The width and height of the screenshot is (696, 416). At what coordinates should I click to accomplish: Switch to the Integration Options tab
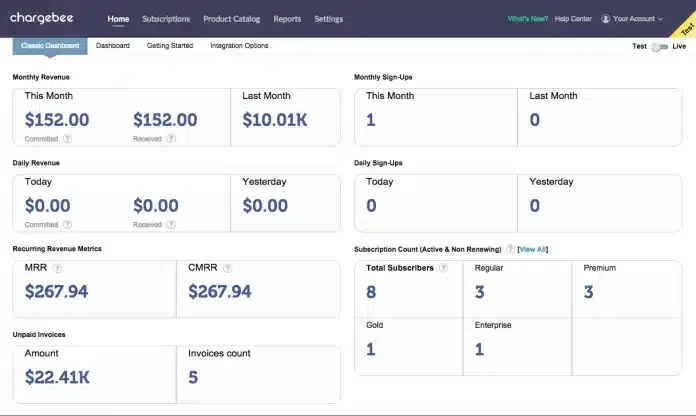tap(239, 46)
